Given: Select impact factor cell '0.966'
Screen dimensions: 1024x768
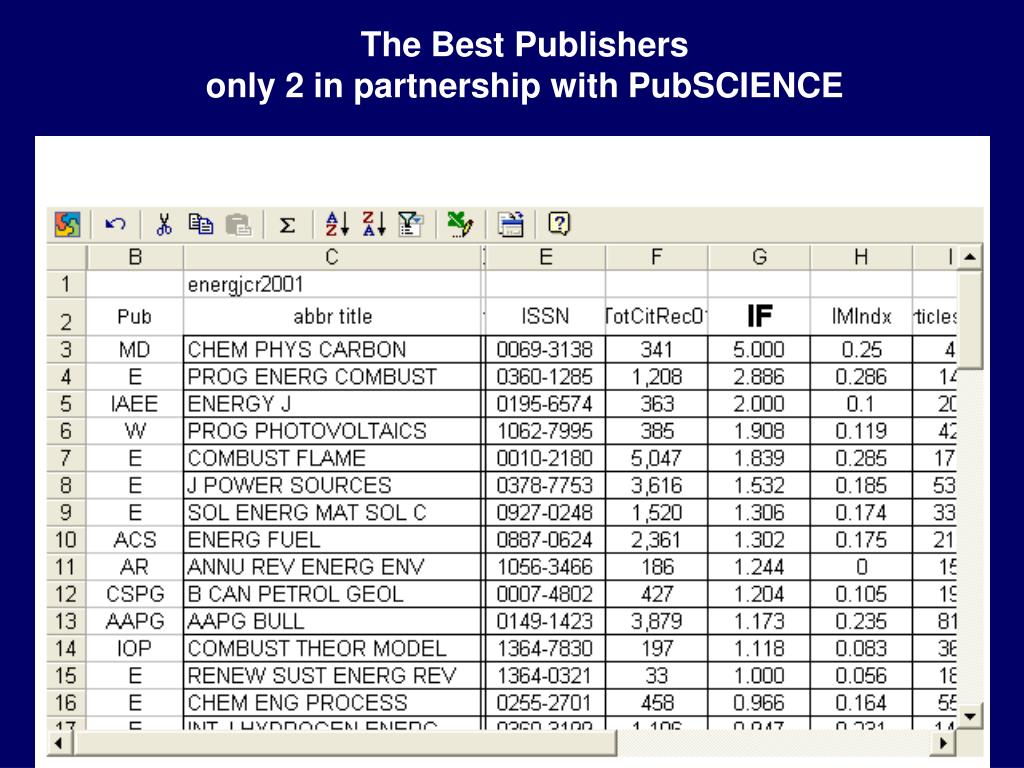Looking at the screenshot, I should point(760,703).
